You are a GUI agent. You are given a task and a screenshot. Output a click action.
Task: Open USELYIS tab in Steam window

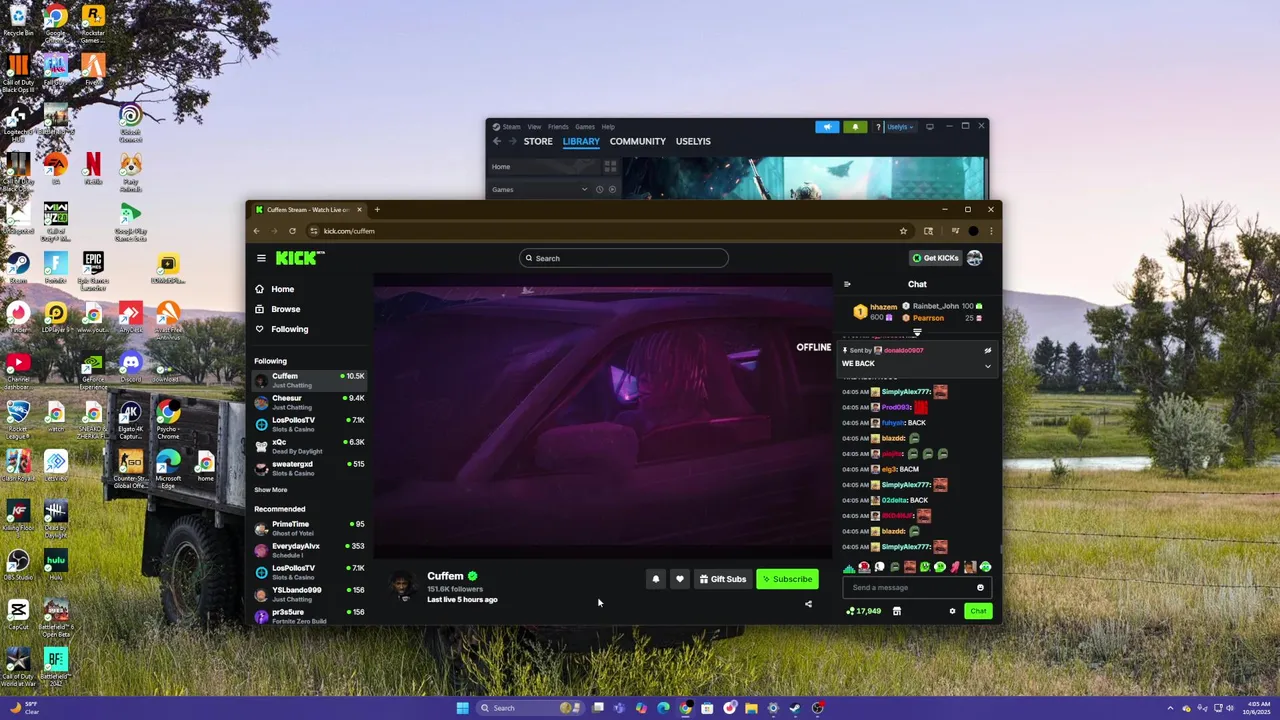tap(693, 141)
